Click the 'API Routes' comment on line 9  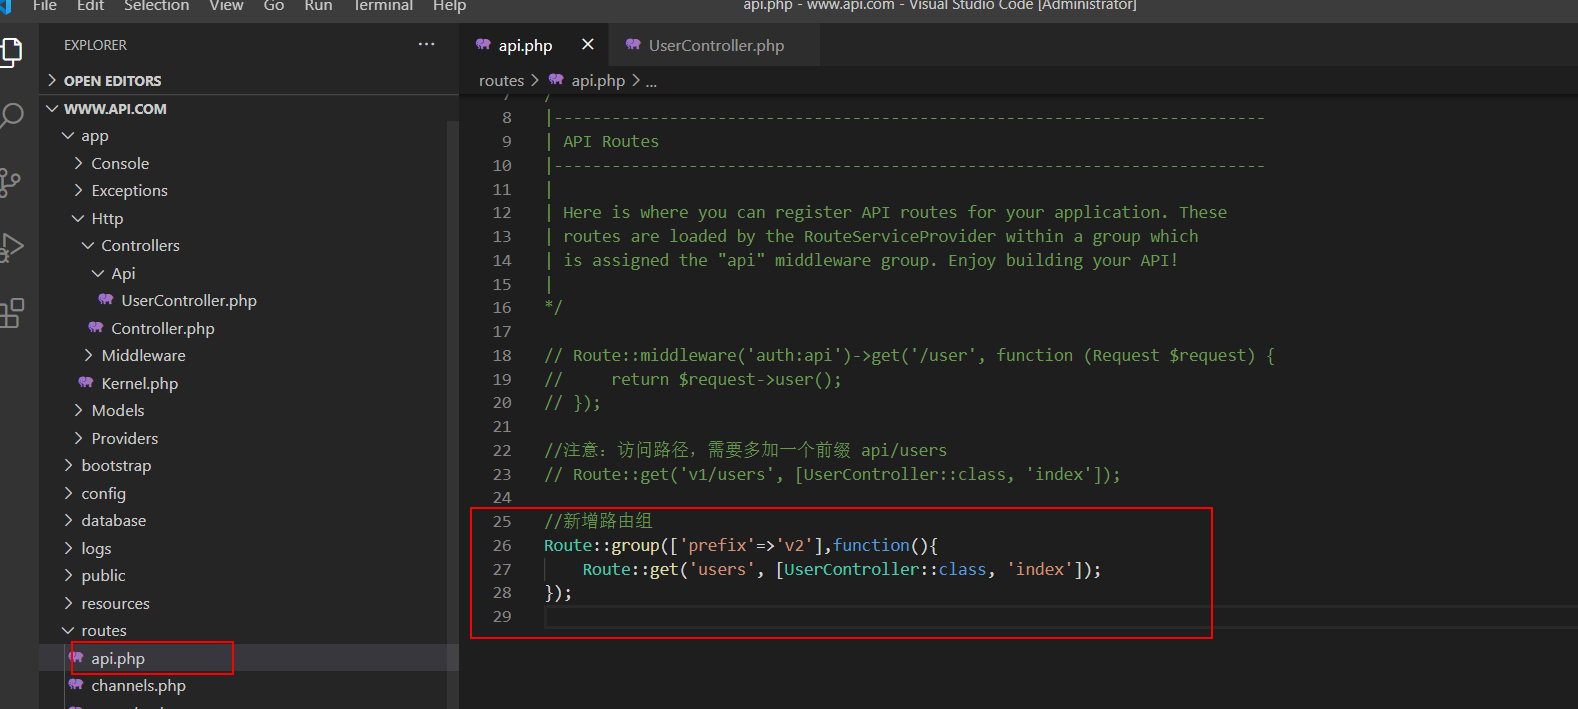[x=611, y=141]
